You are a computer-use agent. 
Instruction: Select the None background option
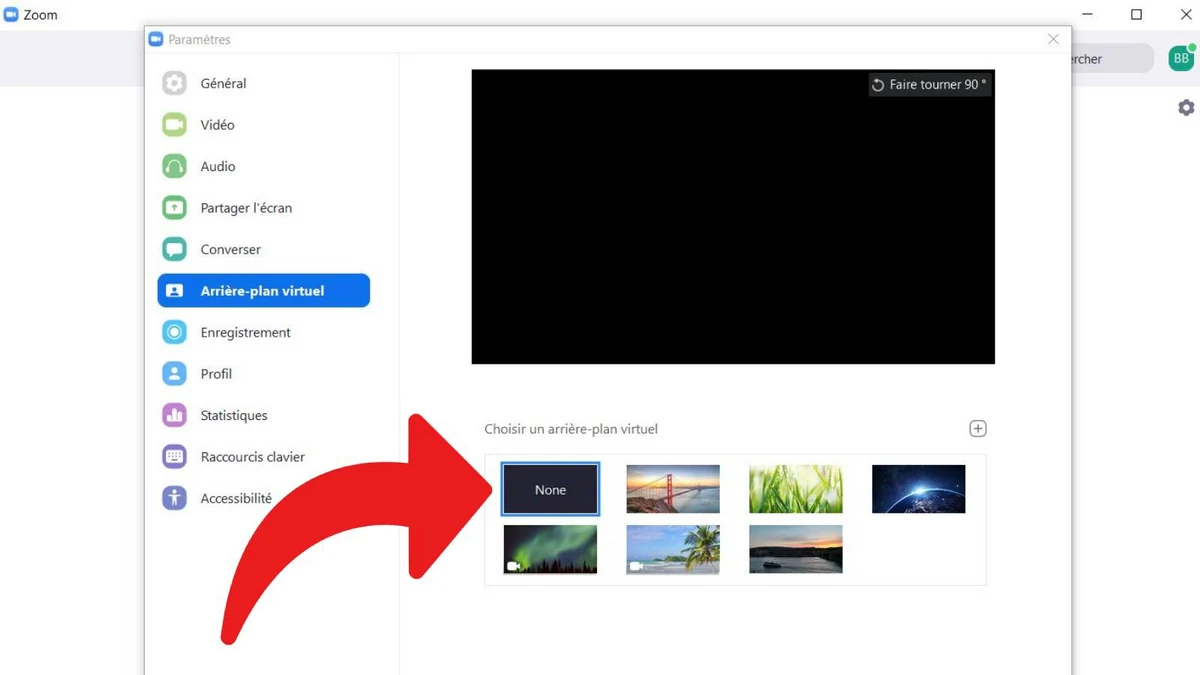550,489
